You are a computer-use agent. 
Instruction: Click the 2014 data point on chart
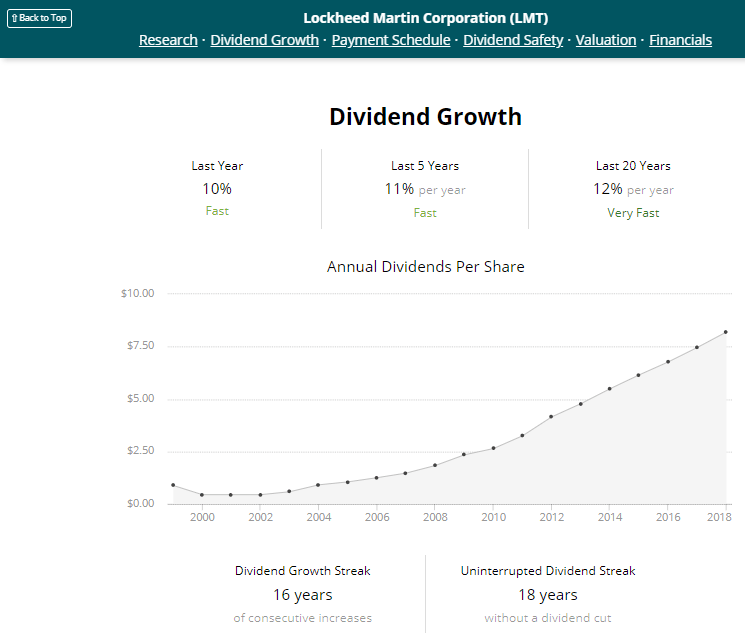[x=610, y=389]
